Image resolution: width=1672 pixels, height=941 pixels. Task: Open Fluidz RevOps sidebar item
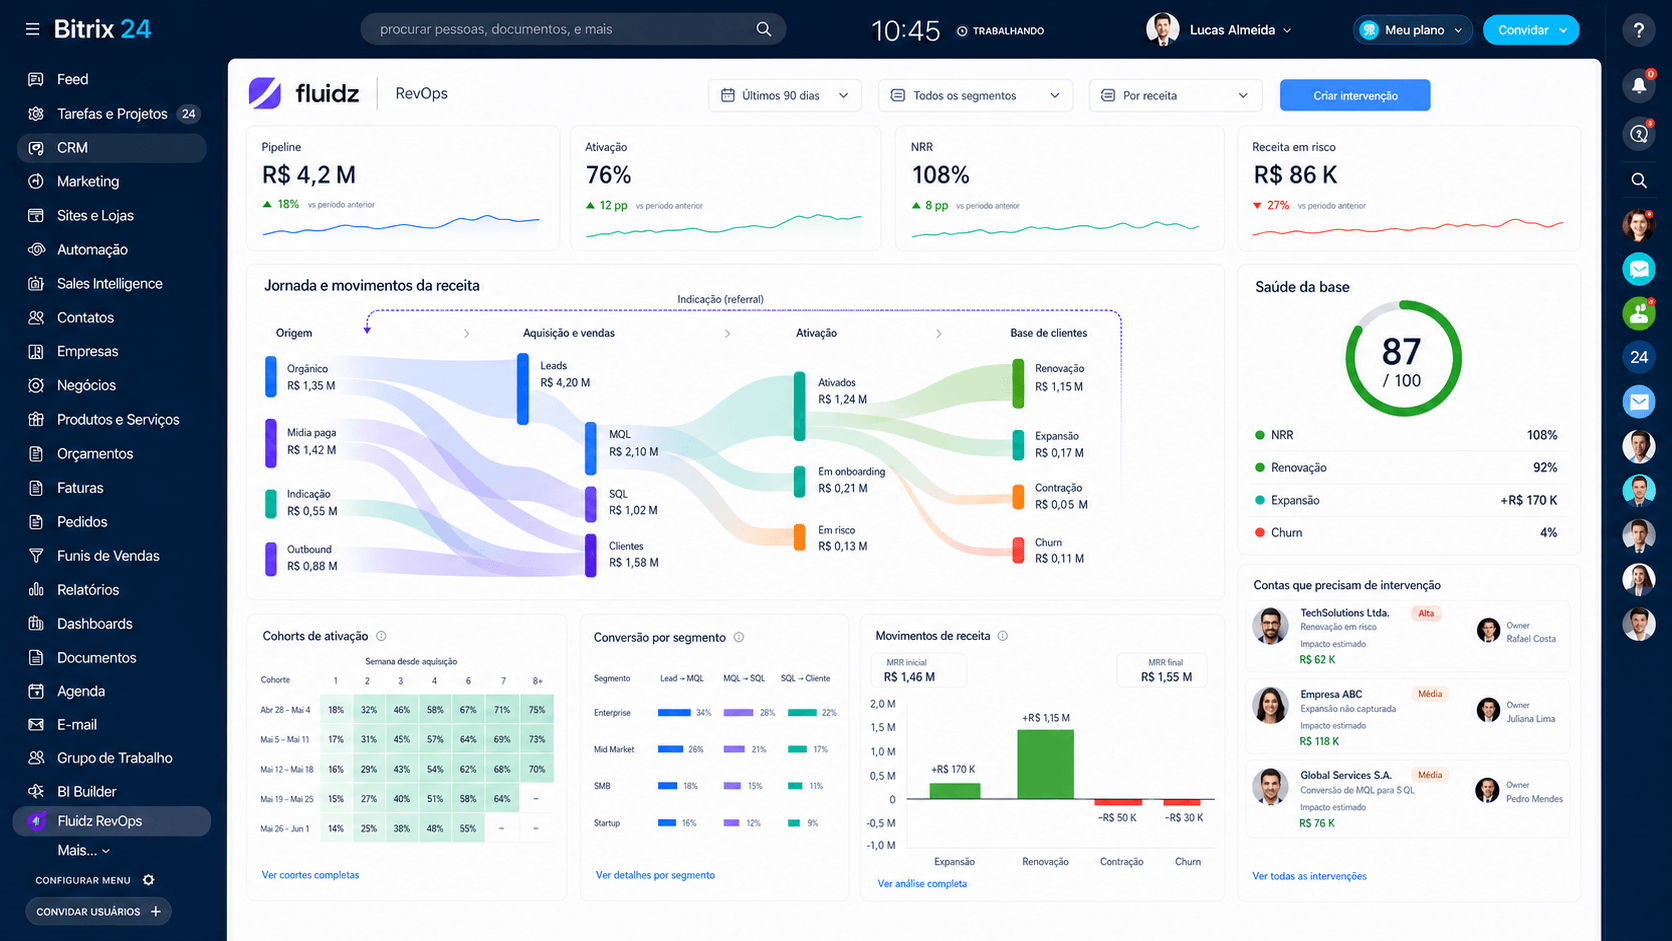112,821
